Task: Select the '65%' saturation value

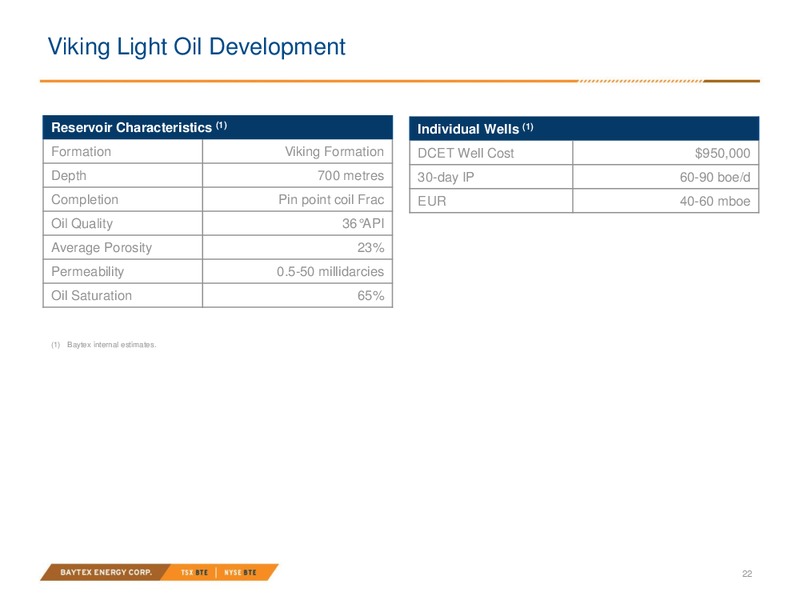Action: coord(370,295)
